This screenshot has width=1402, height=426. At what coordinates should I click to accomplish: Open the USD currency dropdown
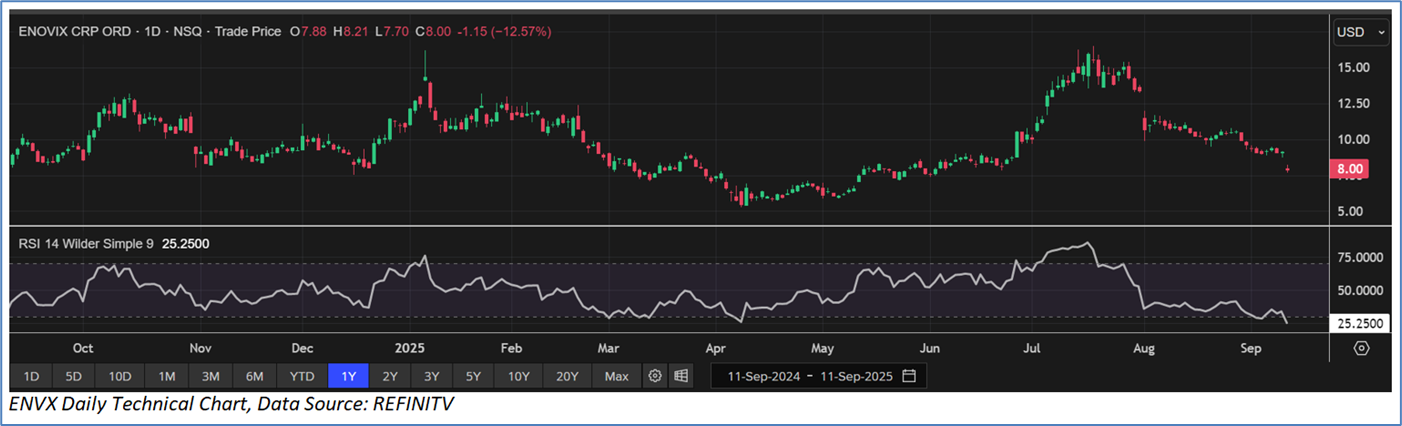[1361, 32]
